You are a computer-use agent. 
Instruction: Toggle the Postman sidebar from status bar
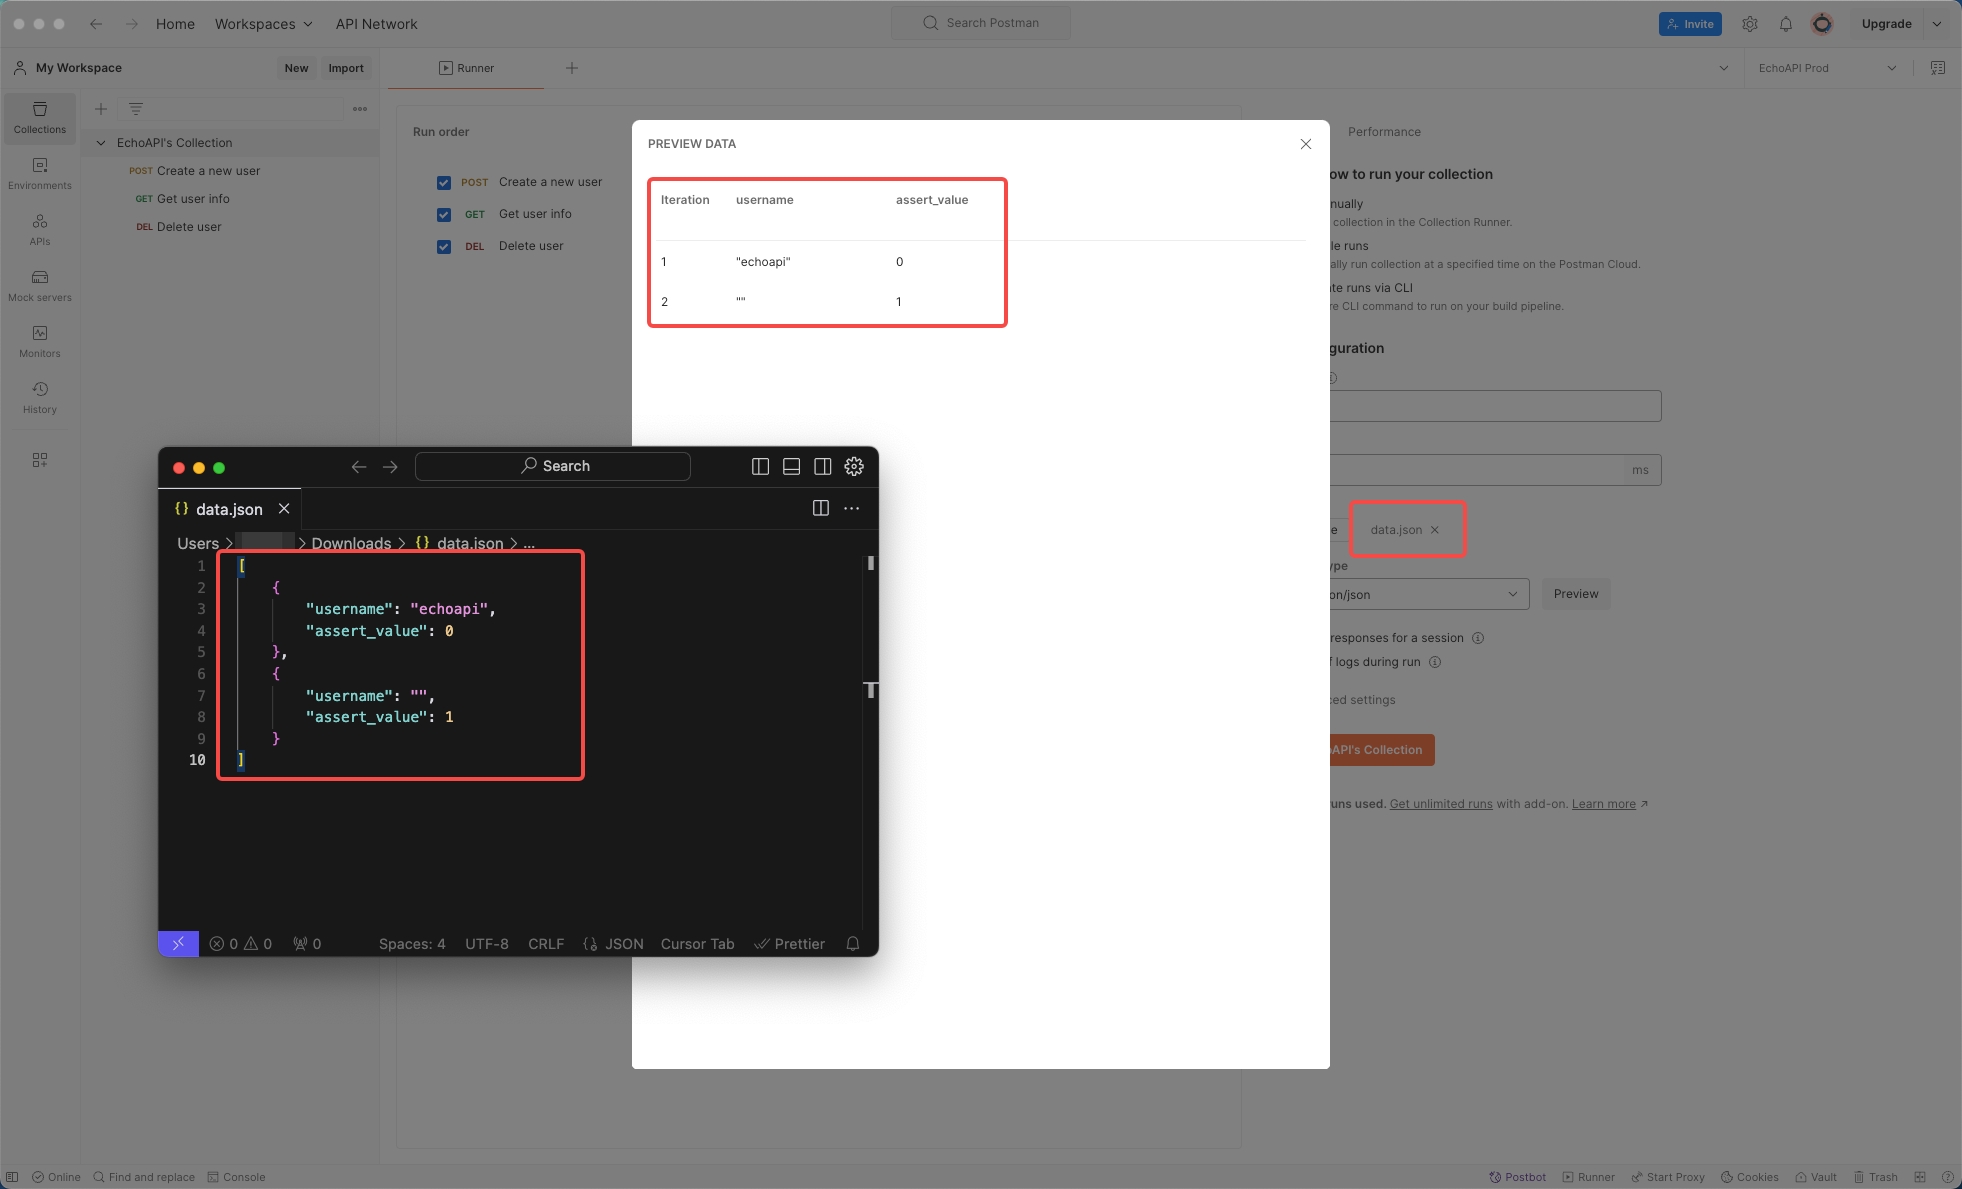(12, 1177)
